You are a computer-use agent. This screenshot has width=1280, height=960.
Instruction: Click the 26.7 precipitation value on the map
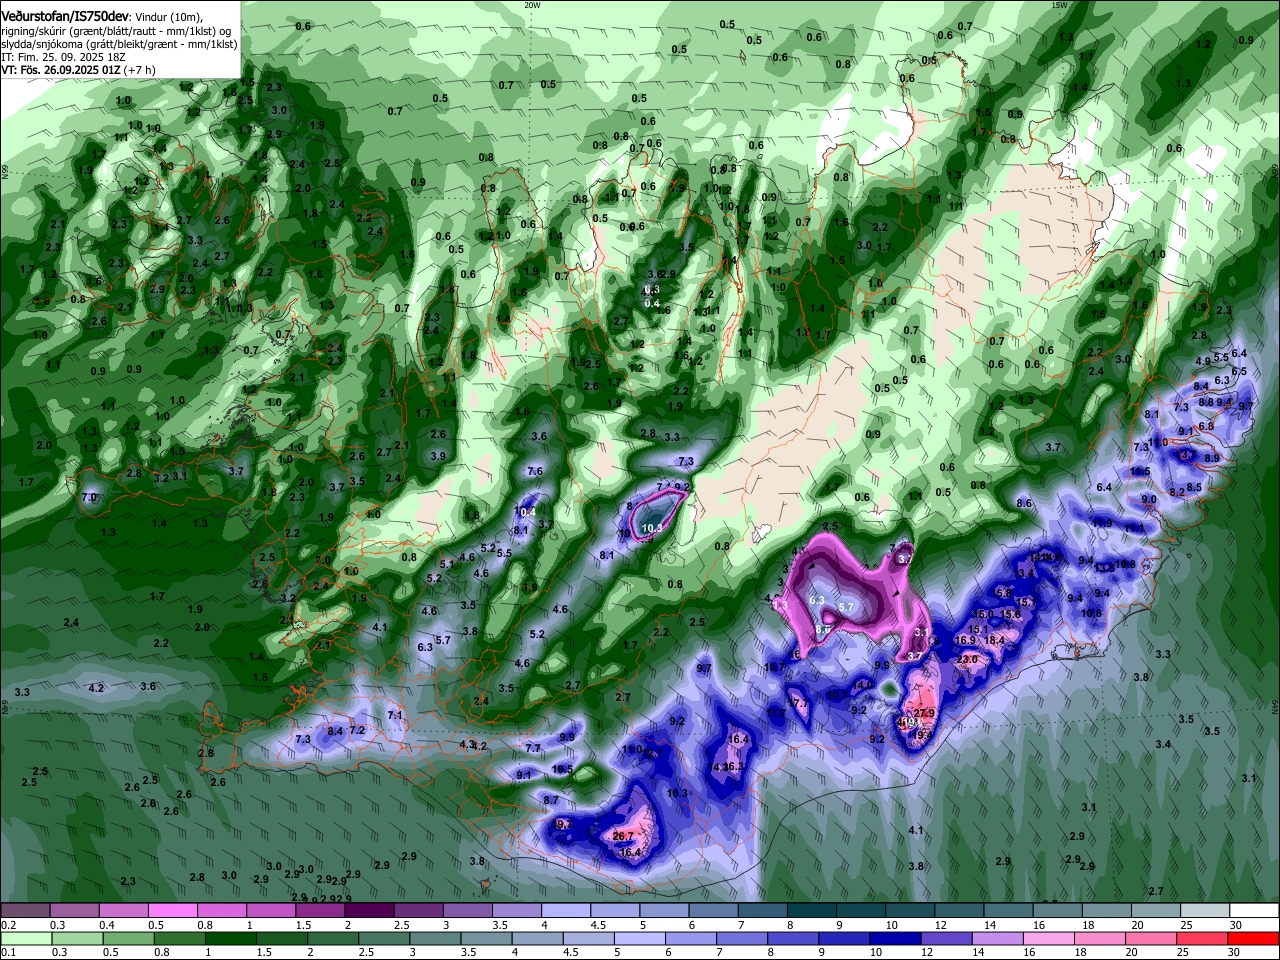(623, 836)
